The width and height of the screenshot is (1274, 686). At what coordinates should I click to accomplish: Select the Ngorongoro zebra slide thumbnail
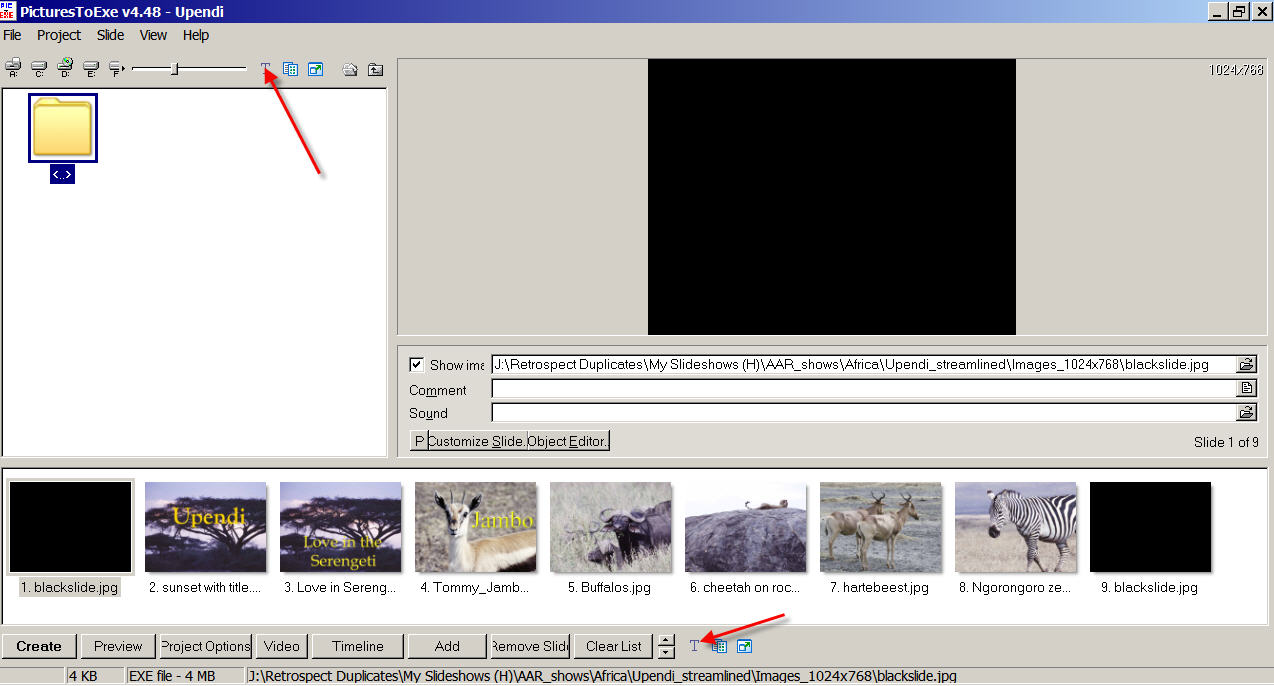tap(1015, 527)
